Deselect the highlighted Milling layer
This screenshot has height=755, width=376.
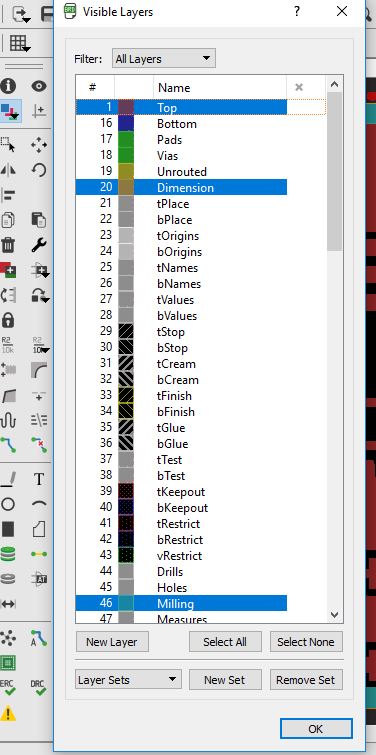click(x=181, y=603)
